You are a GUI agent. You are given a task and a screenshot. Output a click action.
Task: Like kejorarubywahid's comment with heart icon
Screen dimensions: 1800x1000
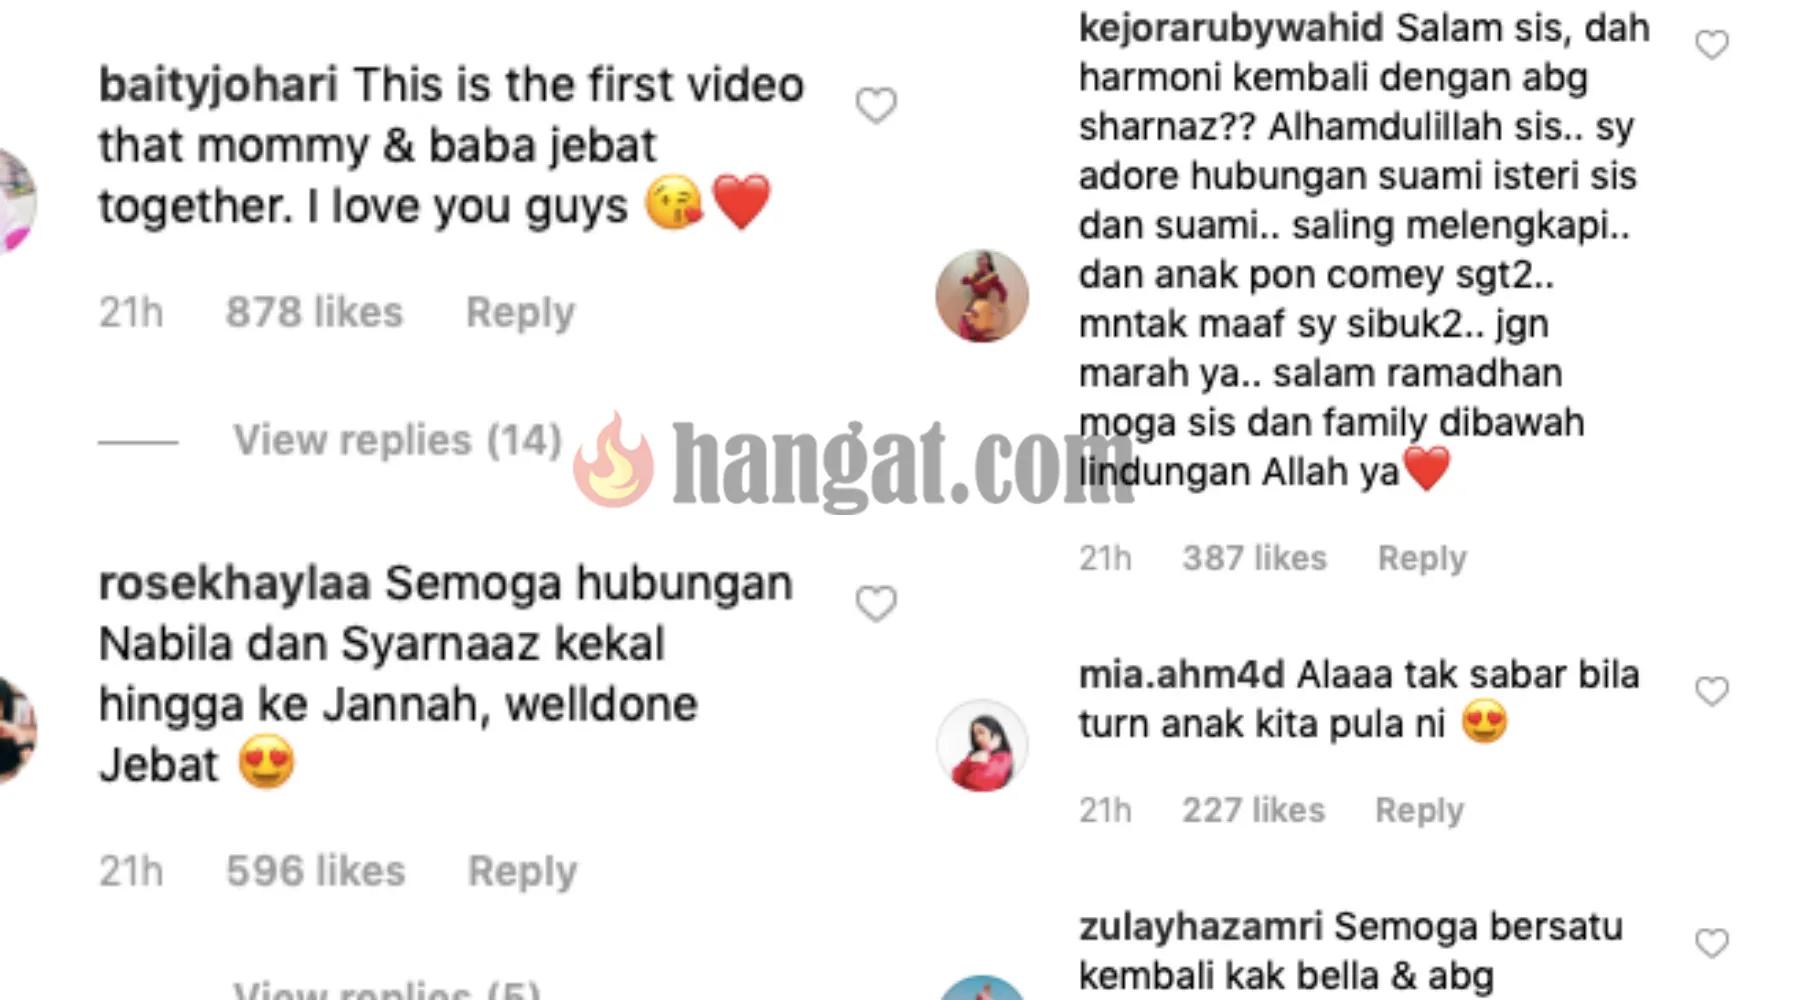tap(1712, 44)
